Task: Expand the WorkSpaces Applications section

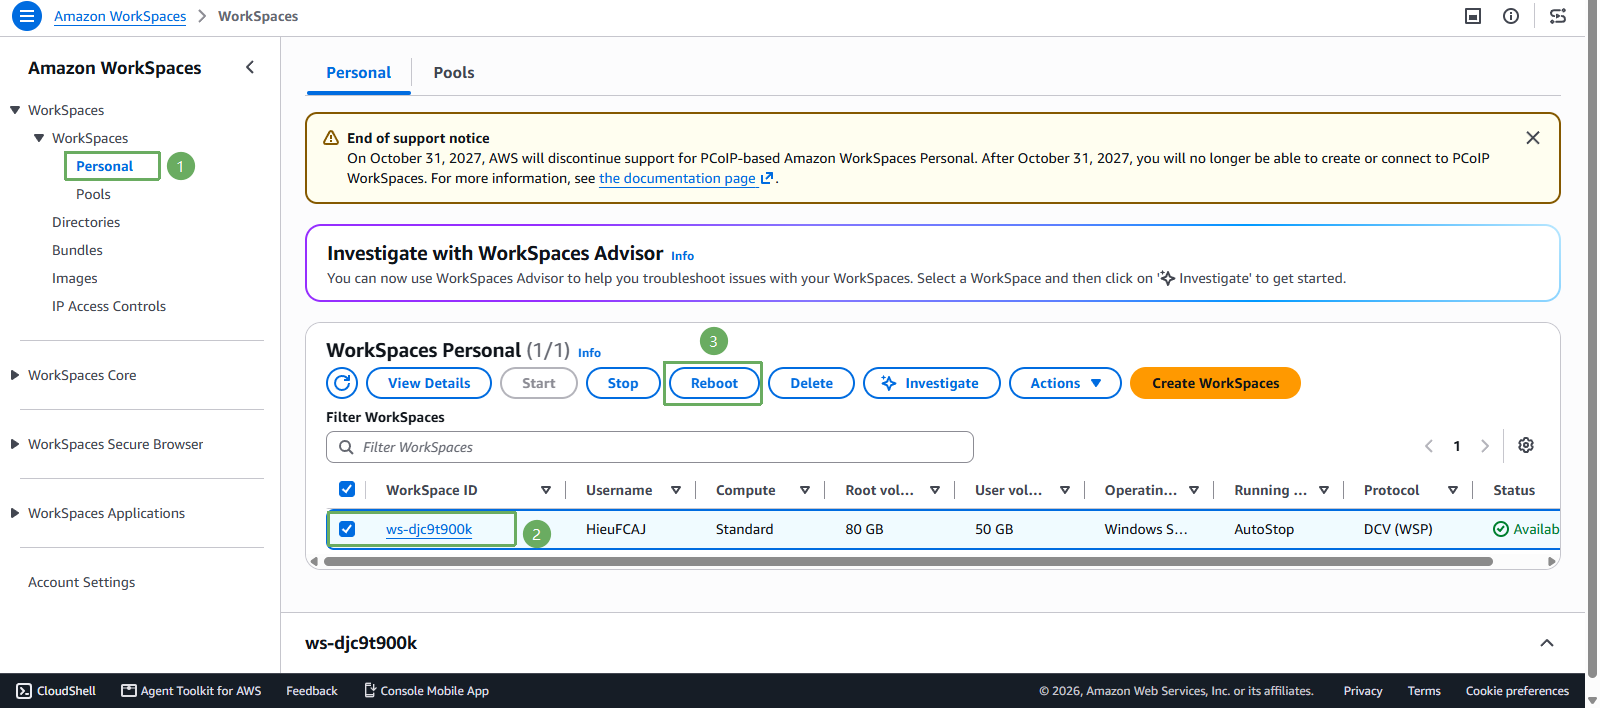Action: coord(15,513)
